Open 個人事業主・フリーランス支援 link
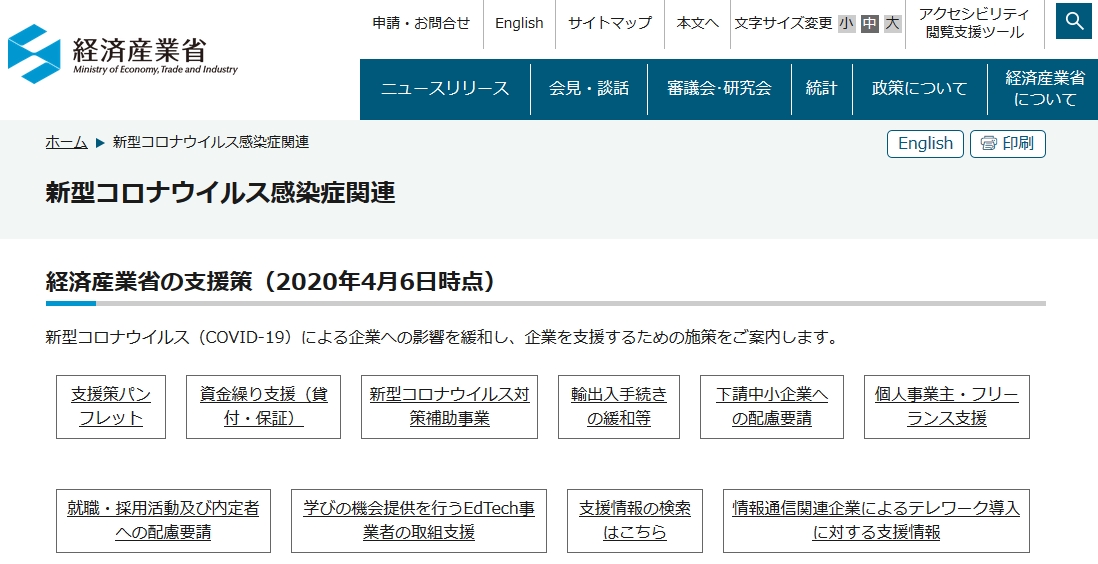 947,406
